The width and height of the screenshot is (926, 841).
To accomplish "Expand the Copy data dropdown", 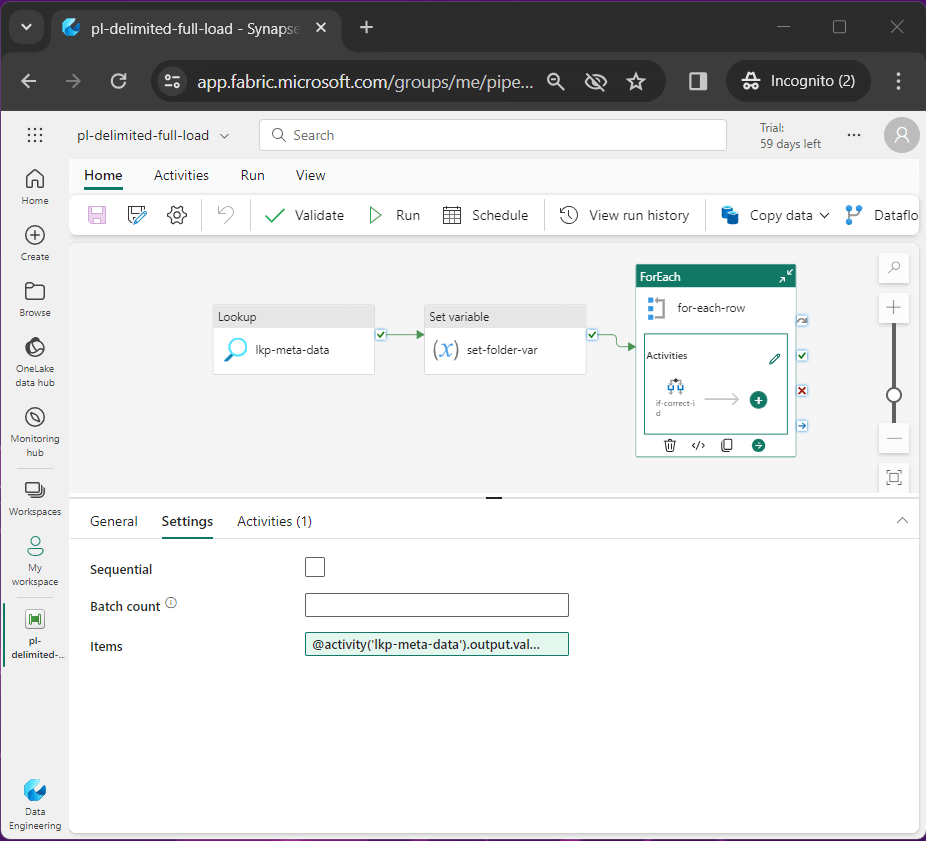I will coord(824,215).
